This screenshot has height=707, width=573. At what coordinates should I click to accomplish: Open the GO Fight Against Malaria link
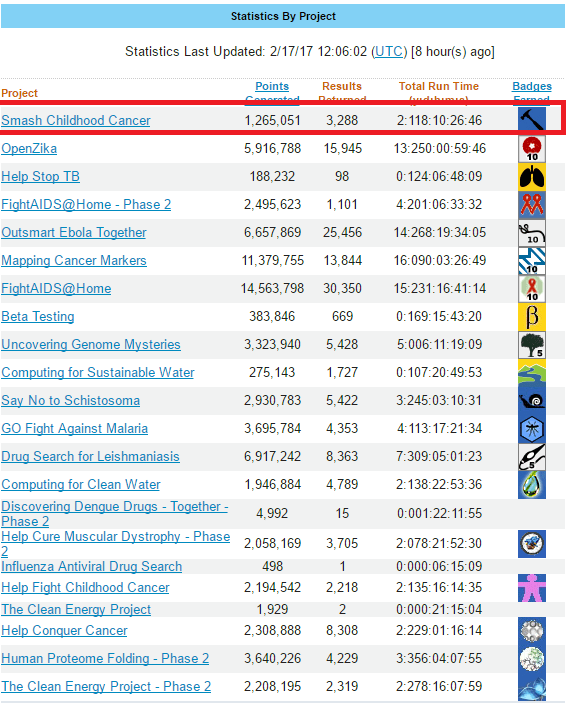[75, 428]
